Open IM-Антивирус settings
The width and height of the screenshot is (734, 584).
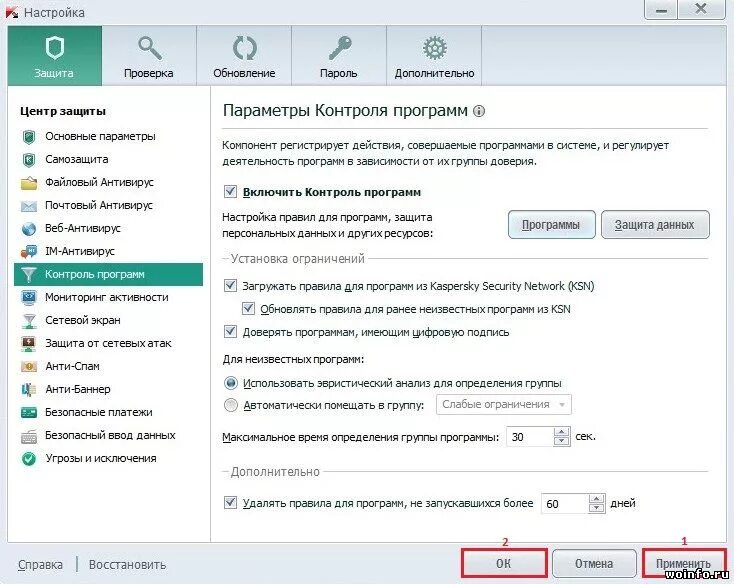[80, 251]
